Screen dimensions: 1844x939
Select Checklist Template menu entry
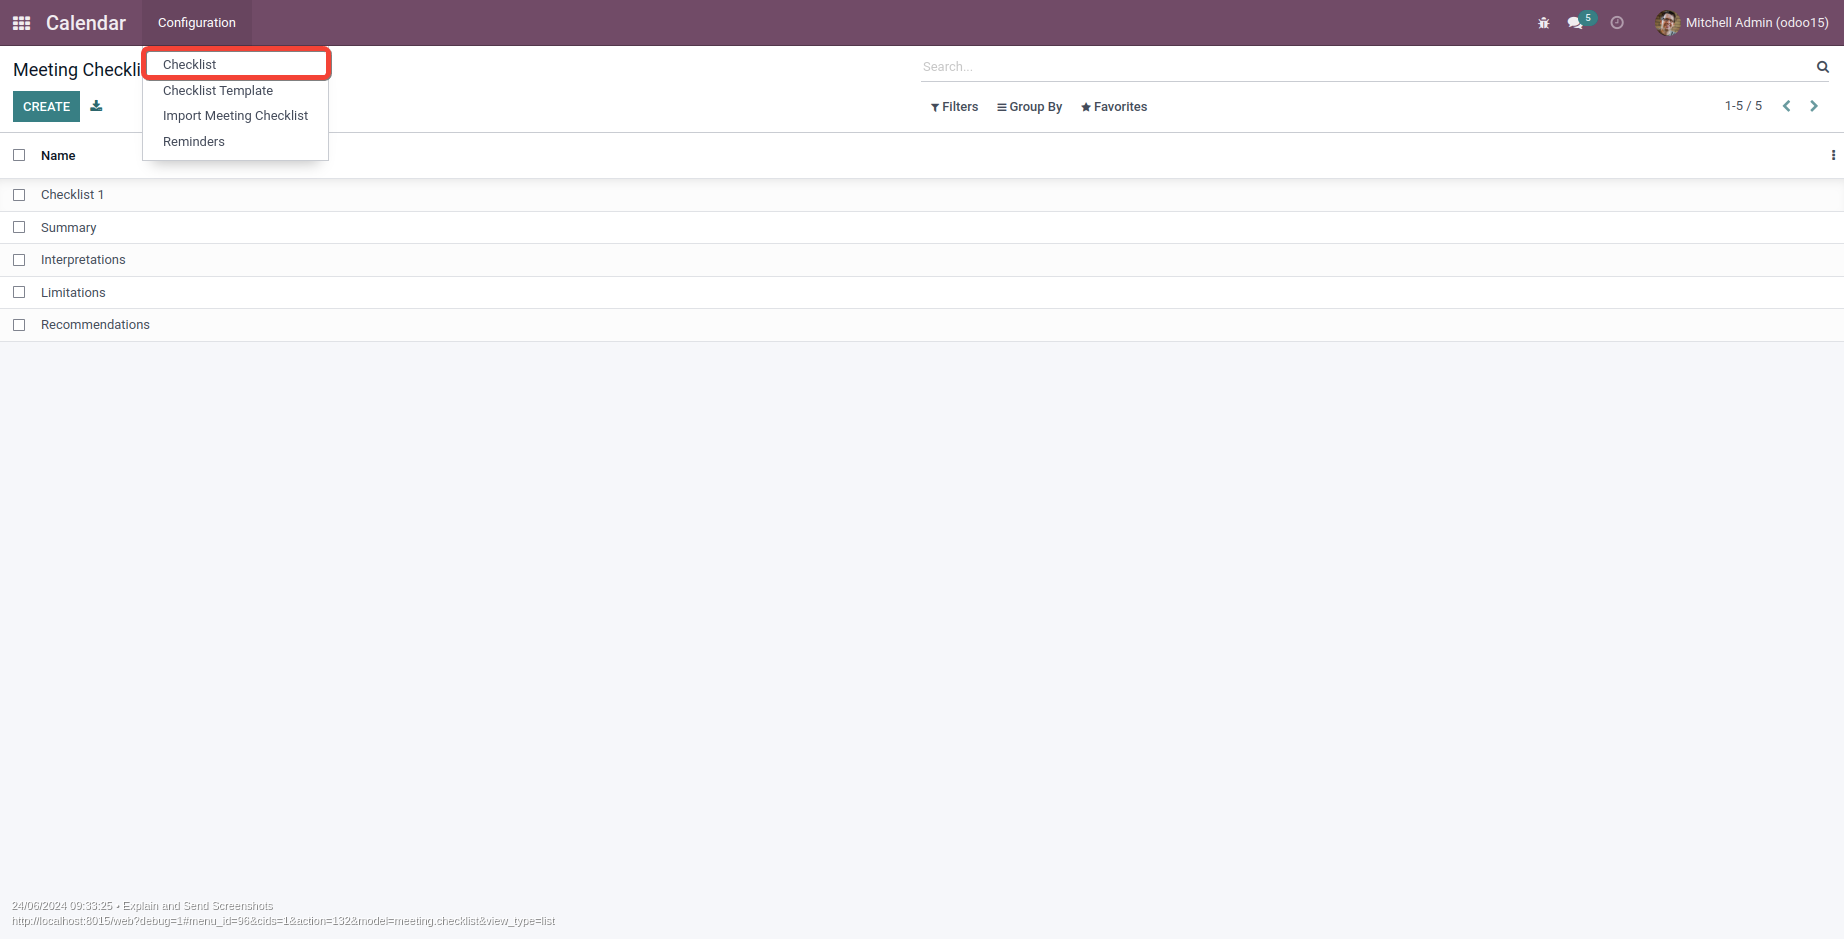236,90
